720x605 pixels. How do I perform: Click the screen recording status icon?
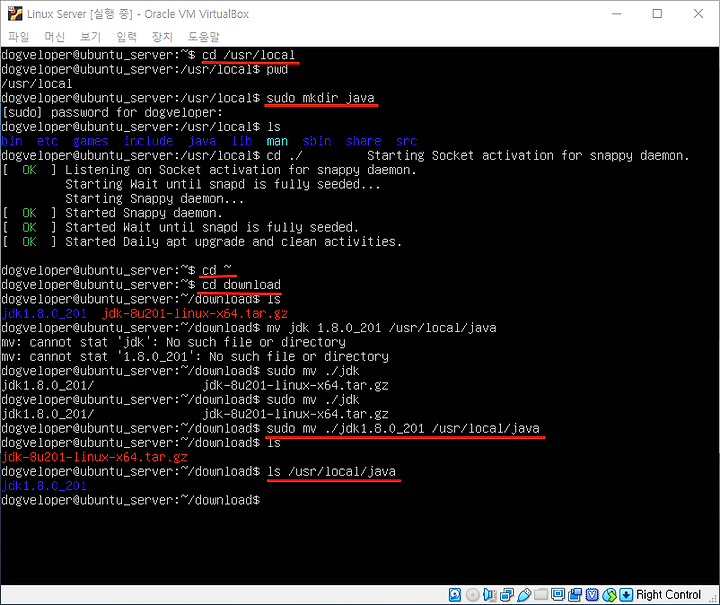point(575,595)
